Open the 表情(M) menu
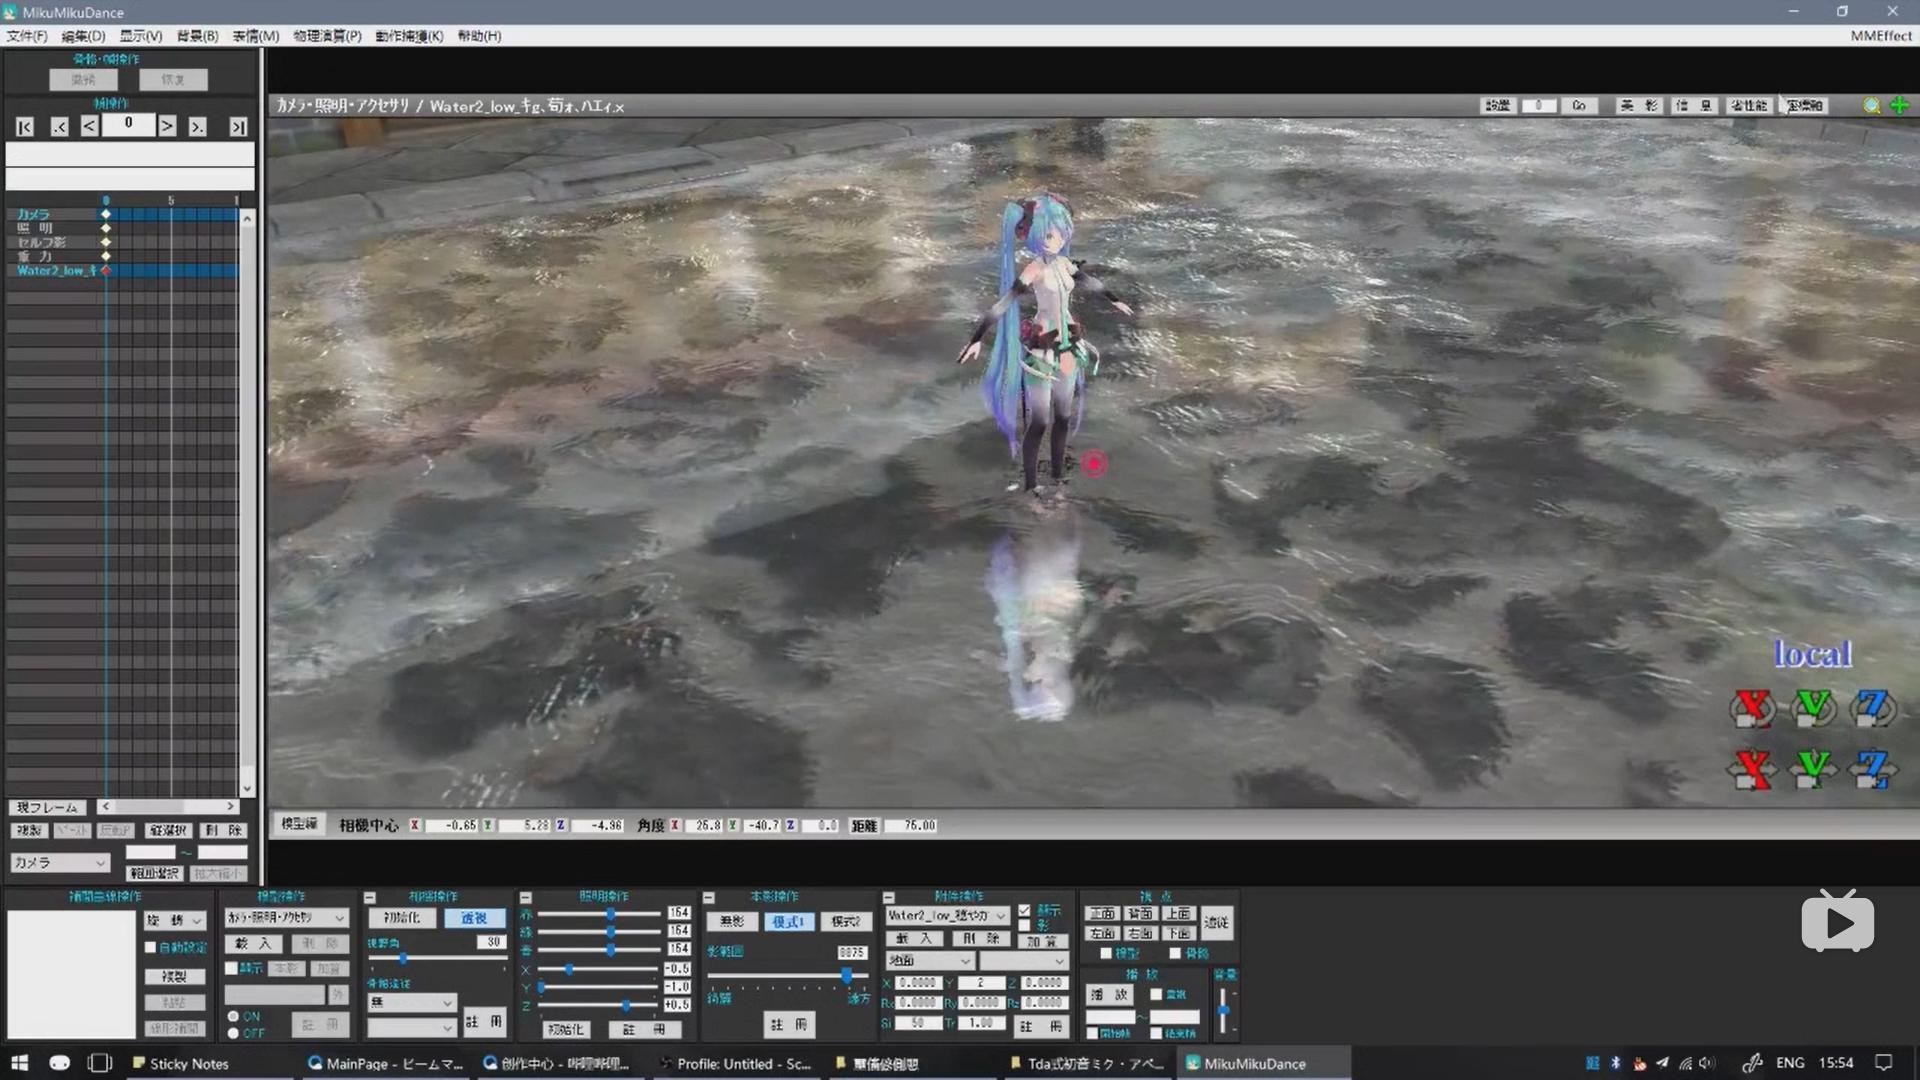This screenshot has width=1920, height=1080. (x=256, y=36)
